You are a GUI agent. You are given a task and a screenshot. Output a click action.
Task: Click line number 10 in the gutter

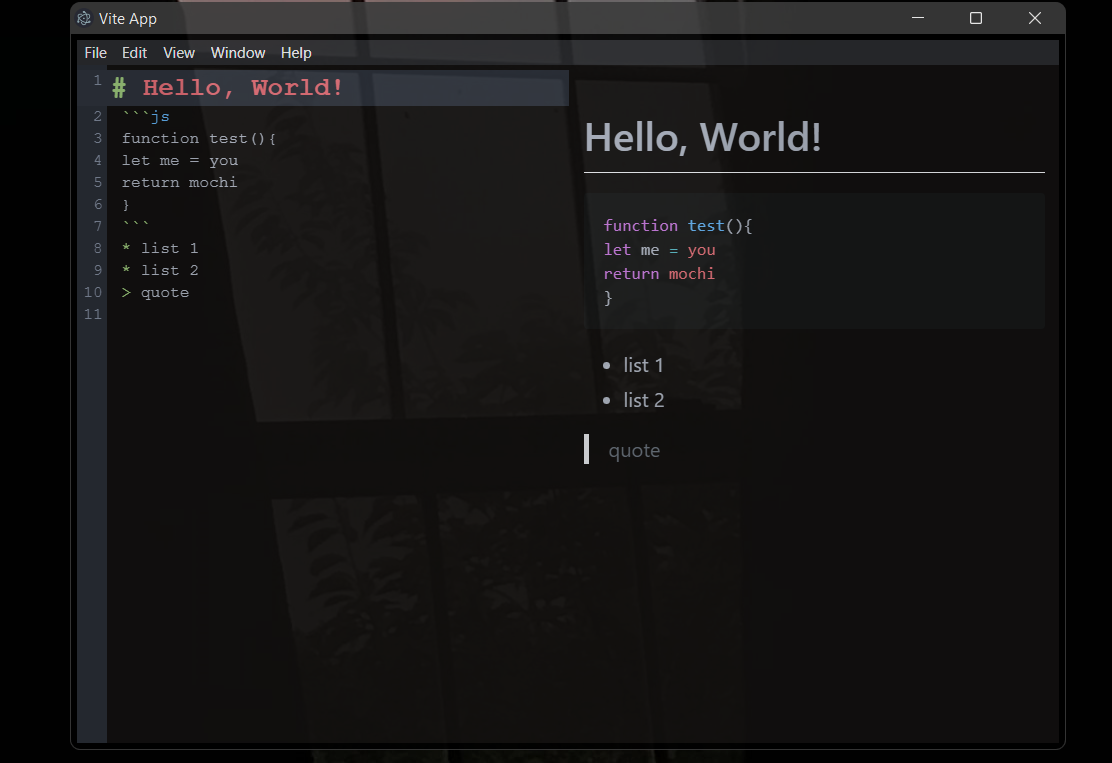(92, 292)
